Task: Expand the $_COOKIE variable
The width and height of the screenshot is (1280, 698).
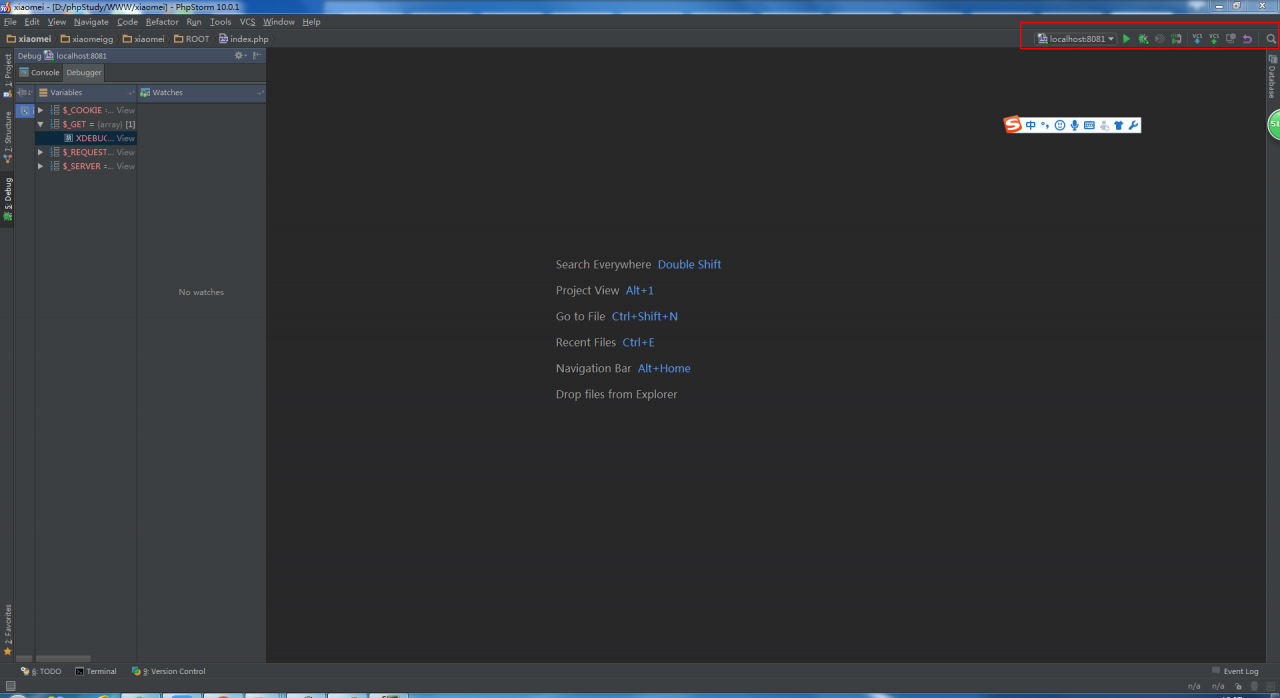Action: (x=41, y=110)
